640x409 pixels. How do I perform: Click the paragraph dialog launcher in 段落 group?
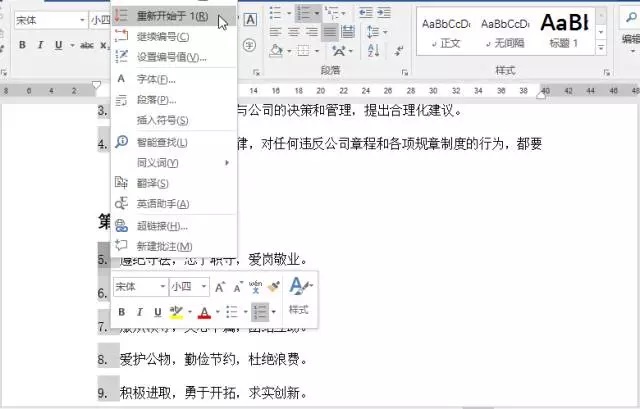[404, 72]
